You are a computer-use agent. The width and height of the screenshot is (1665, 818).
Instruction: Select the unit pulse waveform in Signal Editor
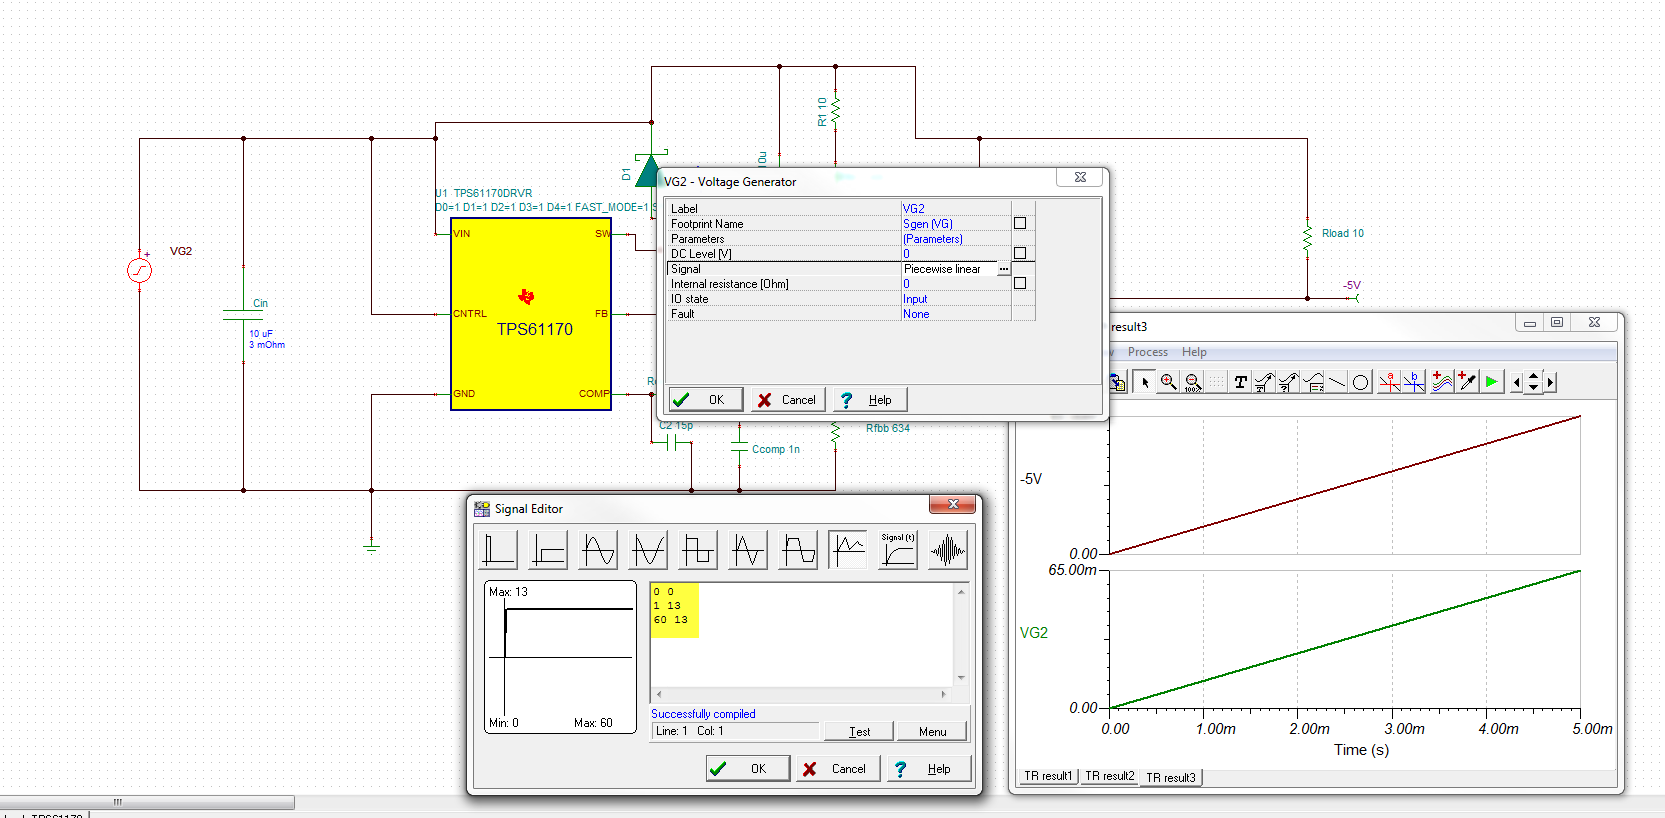pos(498,550)
